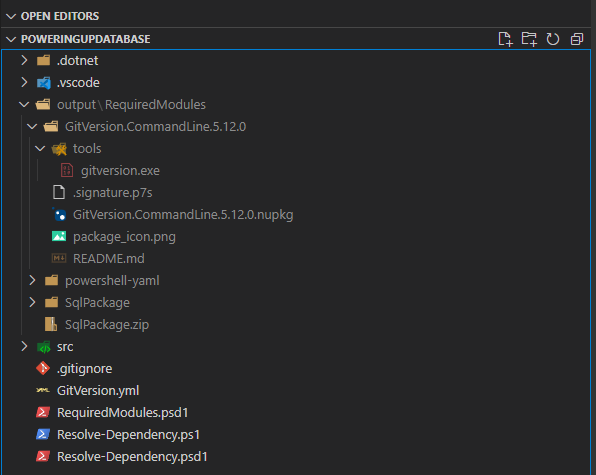Expand the powershell-yaml folder
Viewport: 596px width, 475px height.
tap(32, 280)
